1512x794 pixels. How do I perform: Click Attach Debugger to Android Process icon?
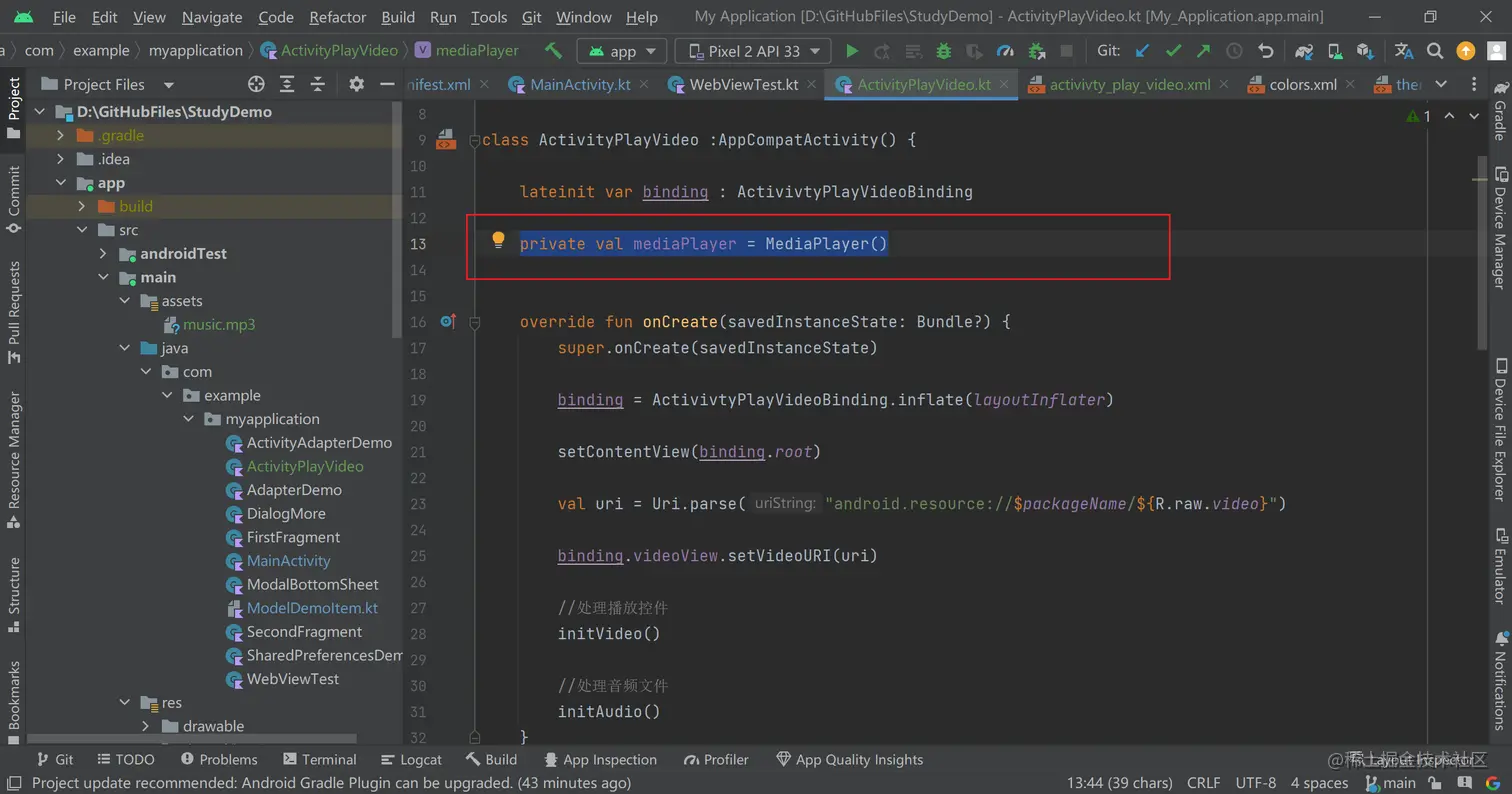tap(1037, 51)
